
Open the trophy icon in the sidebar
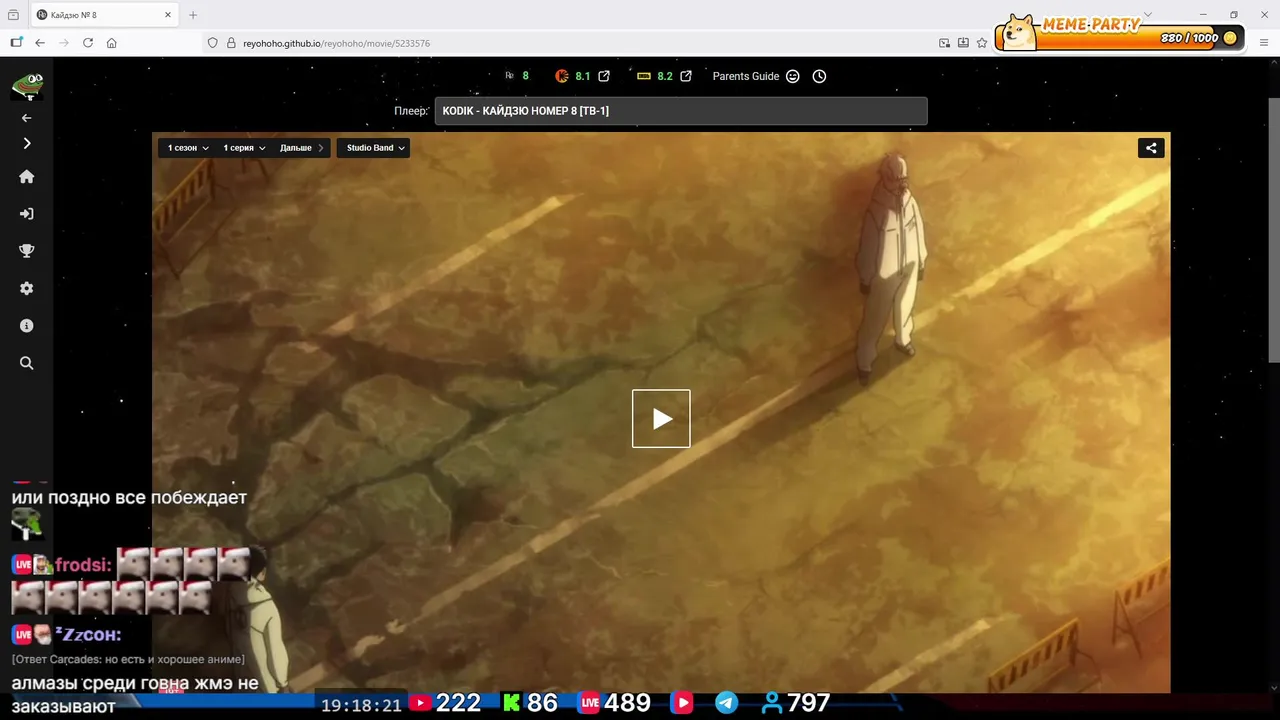27,251
